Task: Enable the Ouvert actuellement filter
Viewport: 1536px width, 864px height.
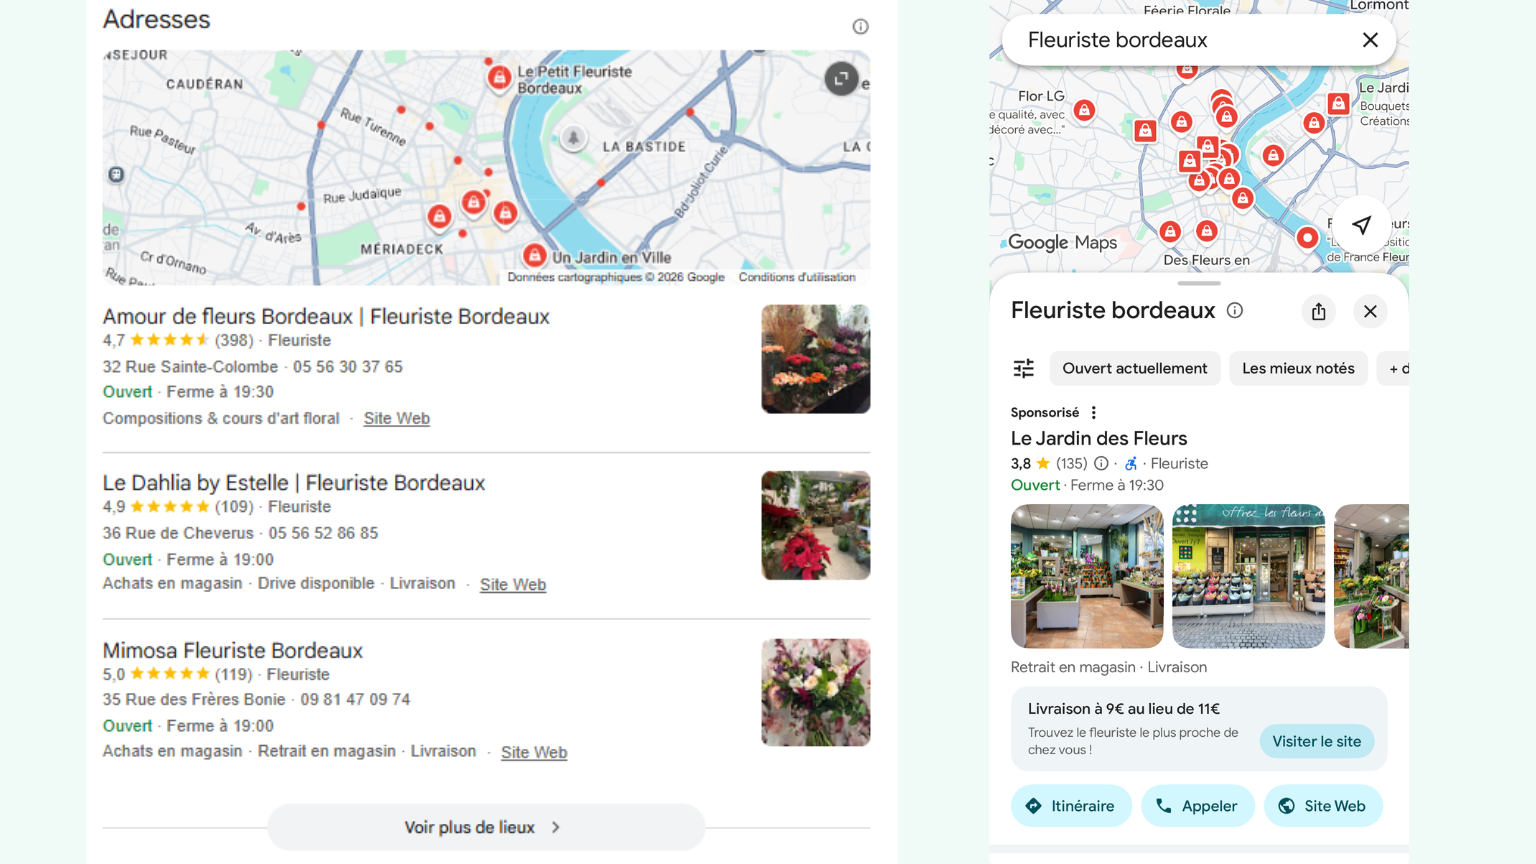Action: (x=1135, y=368)
